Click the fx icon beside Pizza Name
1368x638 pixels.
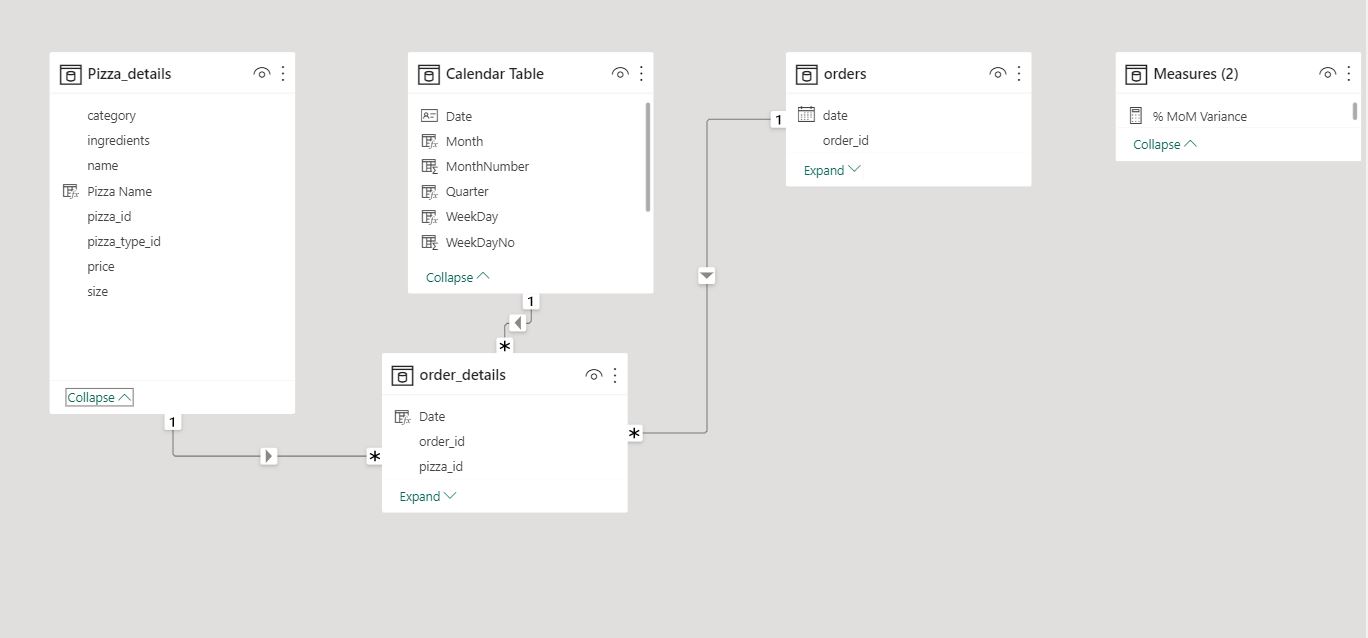[70, 191]
